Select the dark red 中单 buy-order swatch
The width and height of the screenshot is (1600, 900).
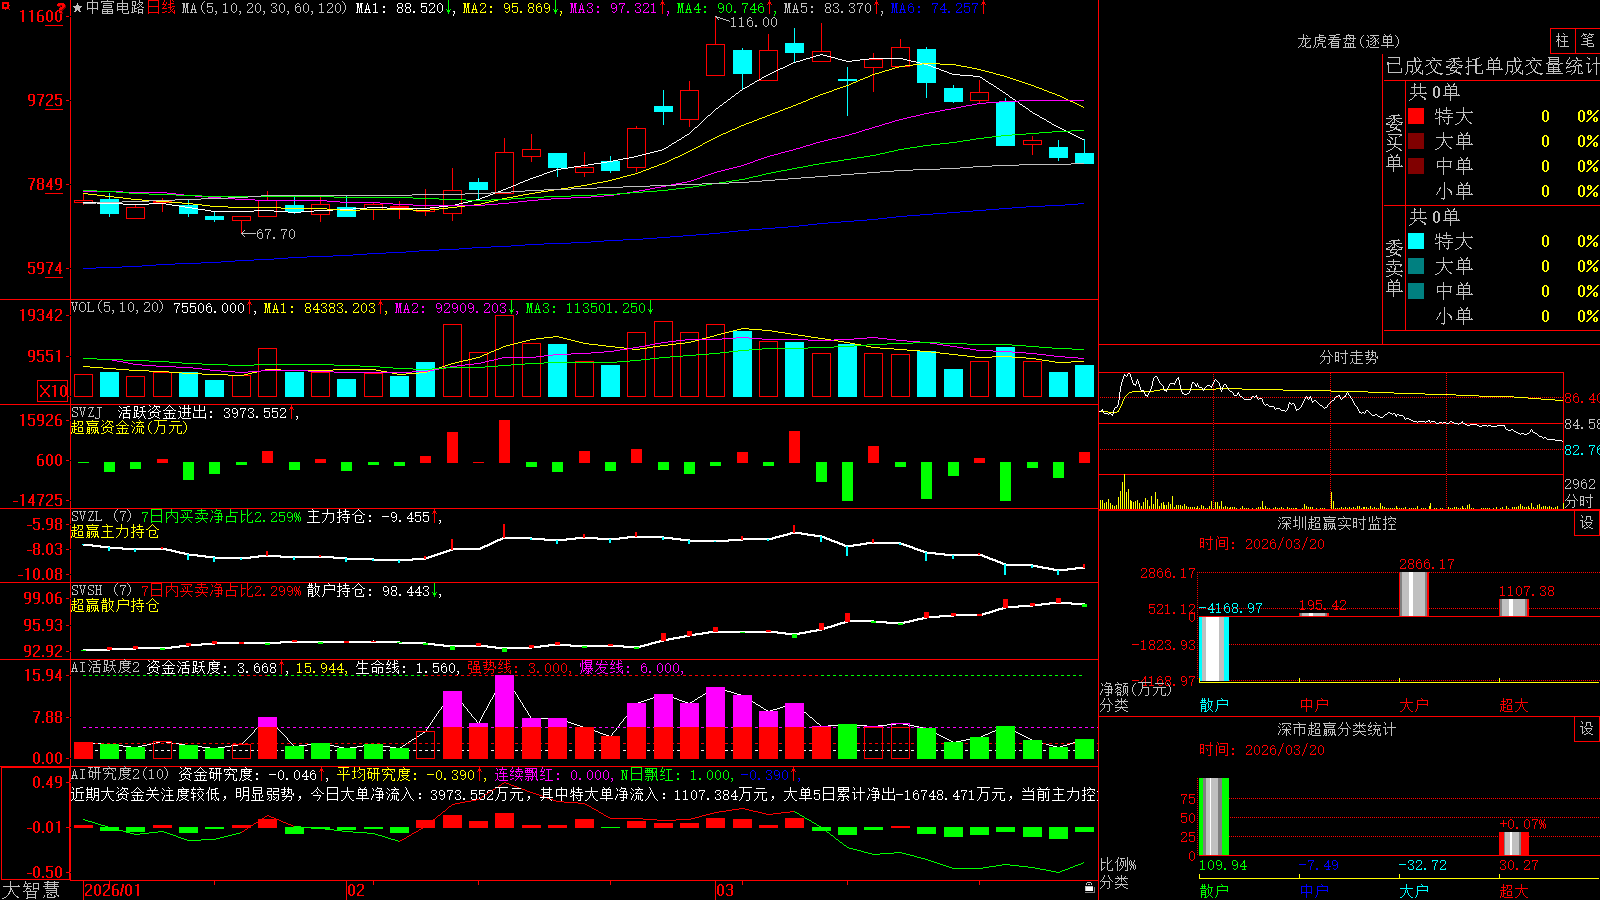[1416, 165]
